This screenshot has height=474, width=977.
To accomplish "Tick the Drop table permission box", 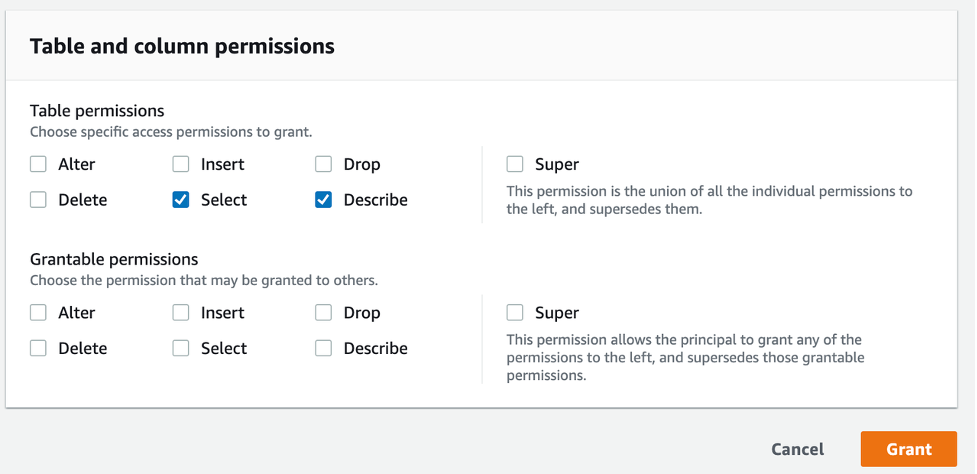I will coord(324,164).
